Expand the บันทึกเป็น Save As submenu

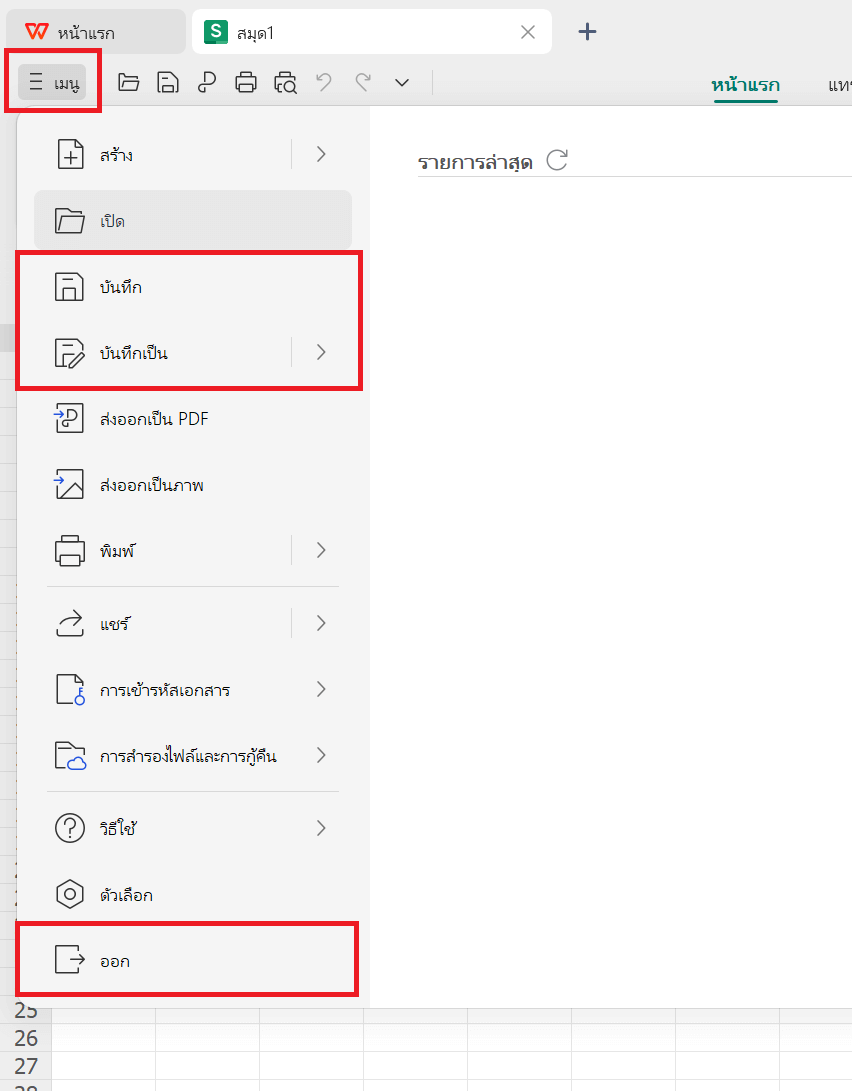(320, 352)
